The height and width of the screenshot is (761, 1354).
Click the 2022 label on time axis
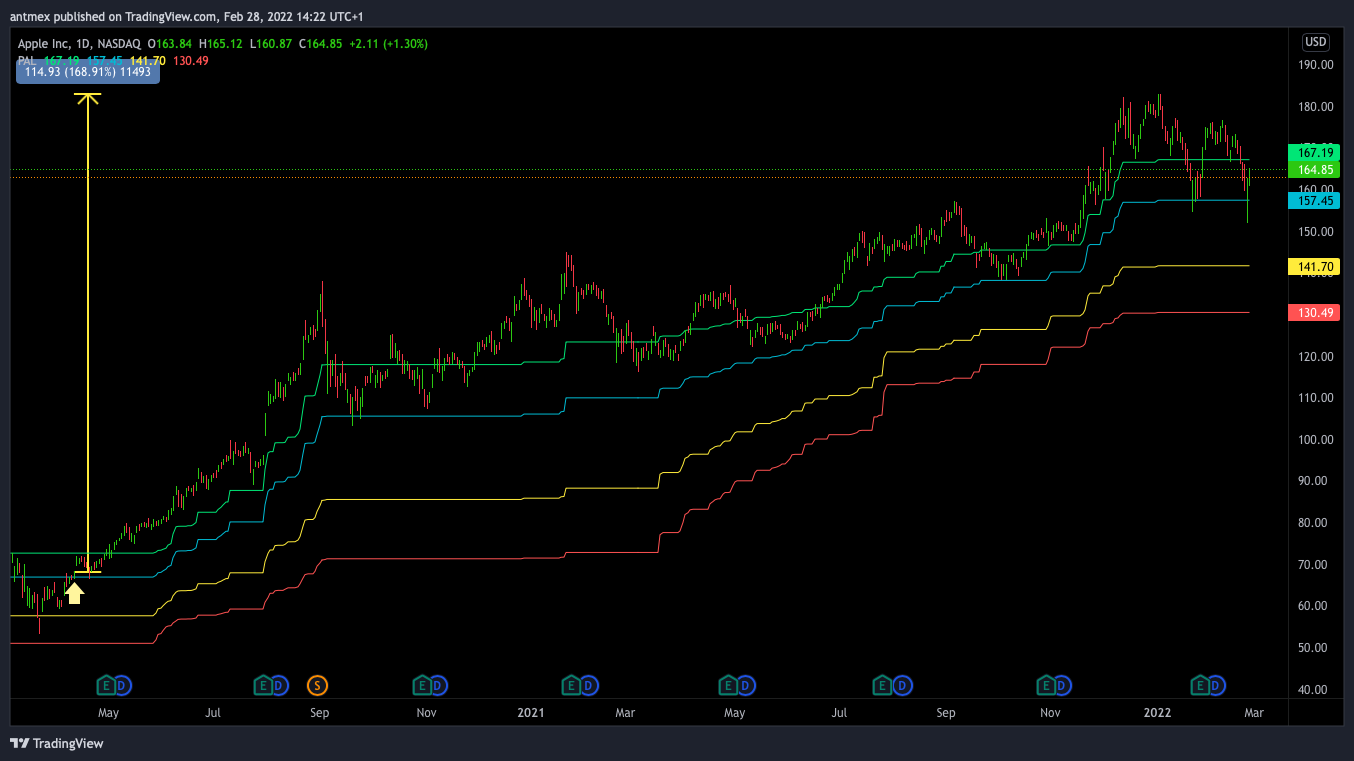1157,713
